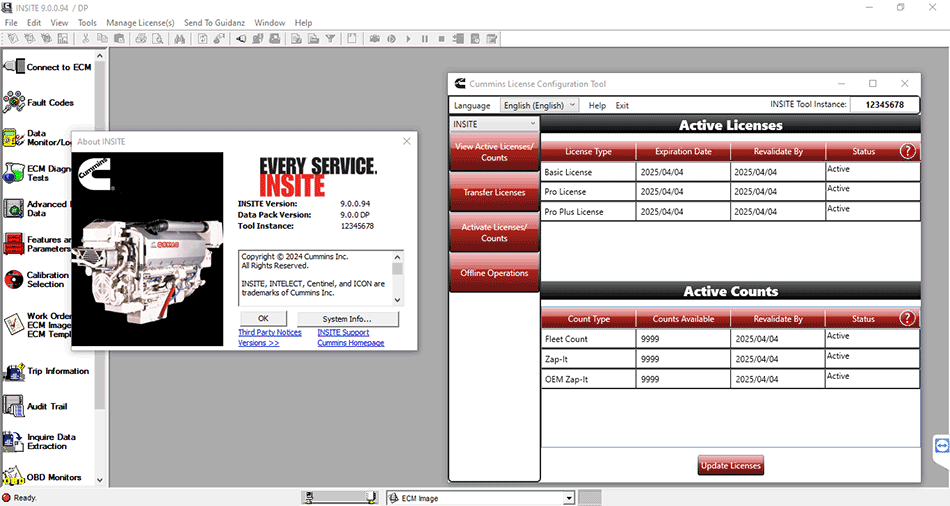Click sidebar scroll up arrow
Viewport: 950px width, 506px height.
coord(100,56)
